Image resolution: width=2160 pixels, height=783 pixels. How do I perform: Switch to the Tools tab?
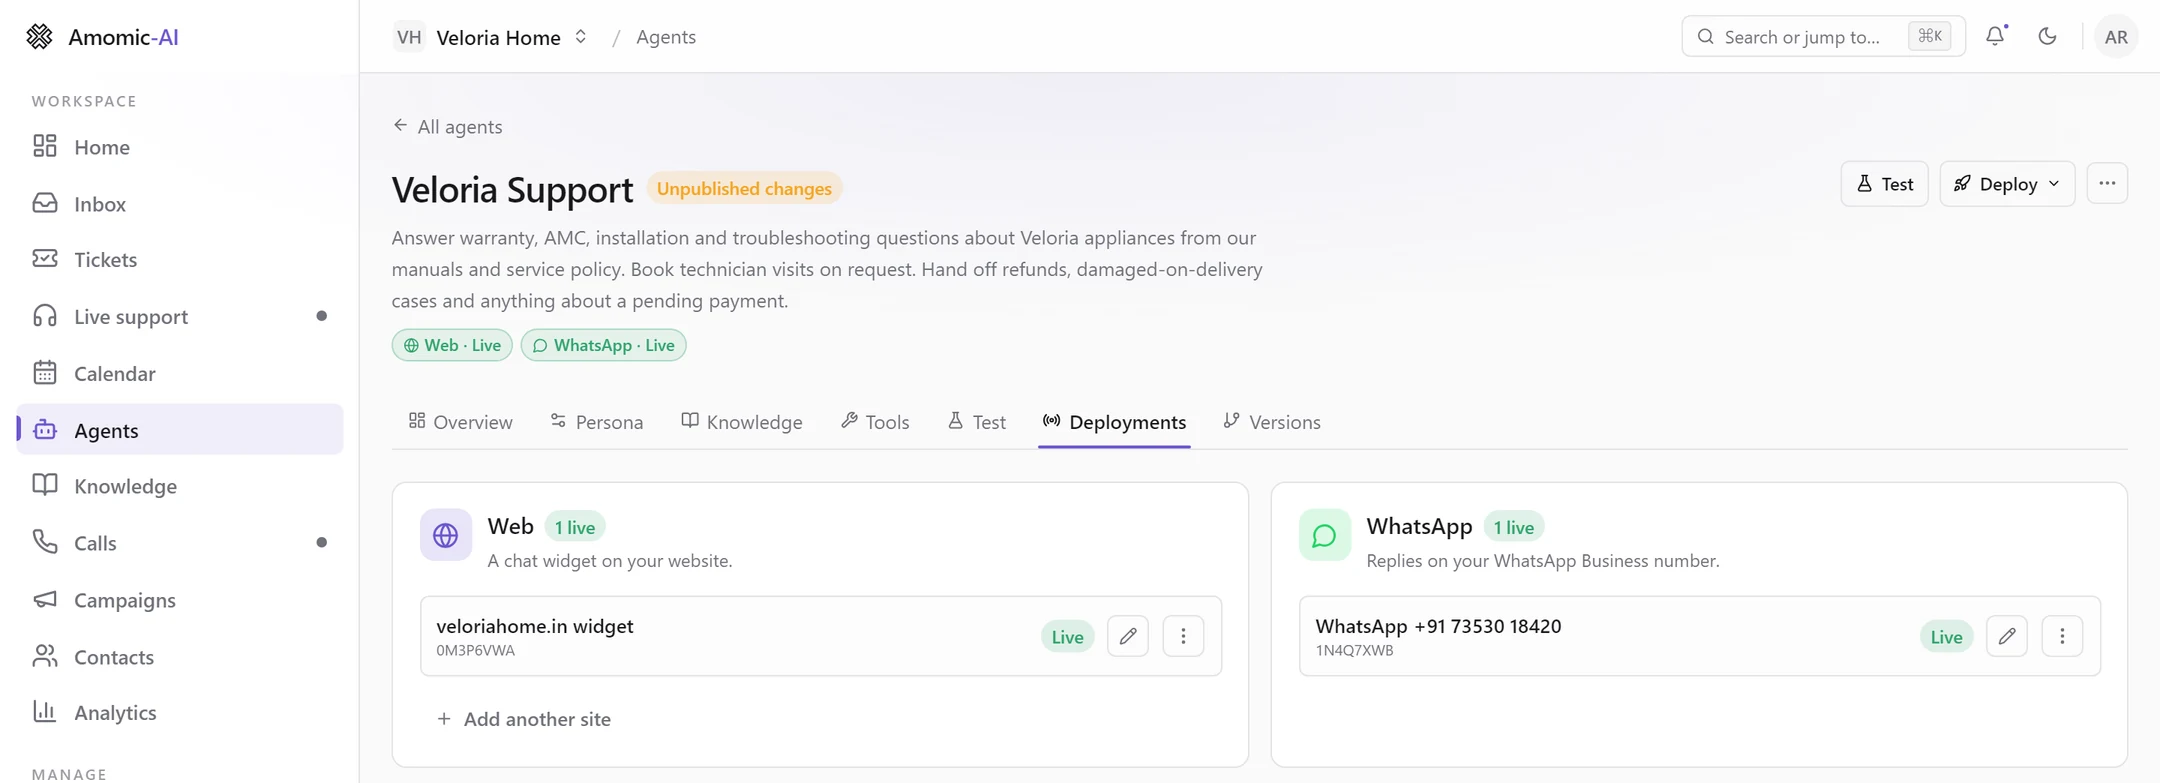pyautogui.click(x=875, y=422)
